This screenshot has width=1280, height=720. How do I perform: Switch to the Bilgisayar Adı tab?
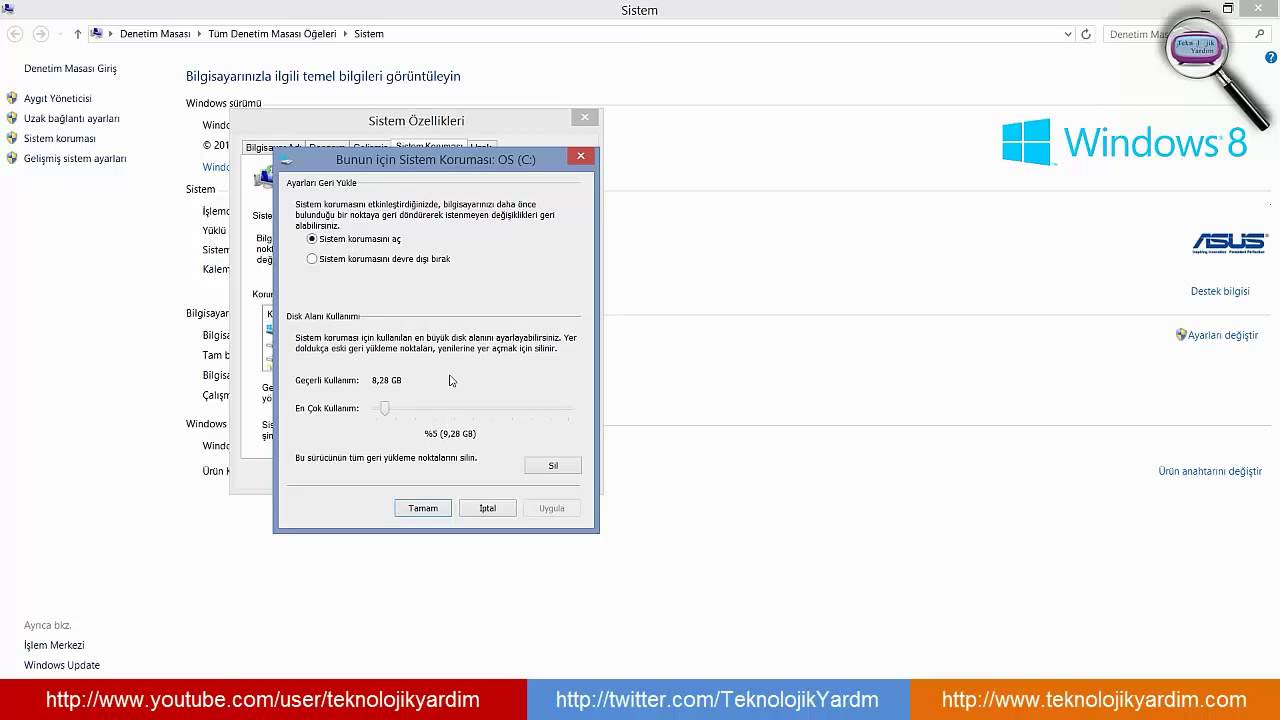pos(273,146)
